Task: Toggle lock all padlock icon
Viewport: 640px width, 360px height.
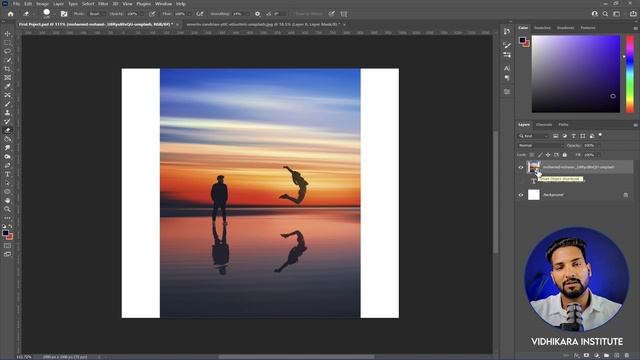Action: point(564,155)
